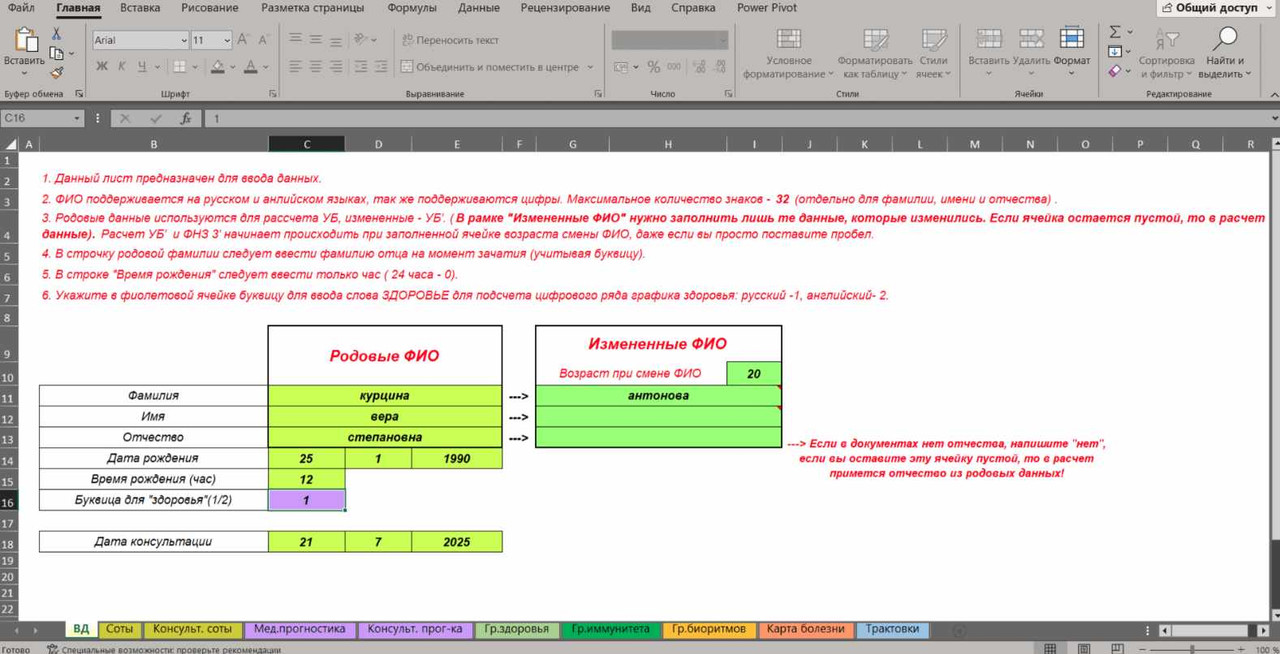1280x654 pixels.
Task: Expand the font size dropdown
Action: pos(227,41)
